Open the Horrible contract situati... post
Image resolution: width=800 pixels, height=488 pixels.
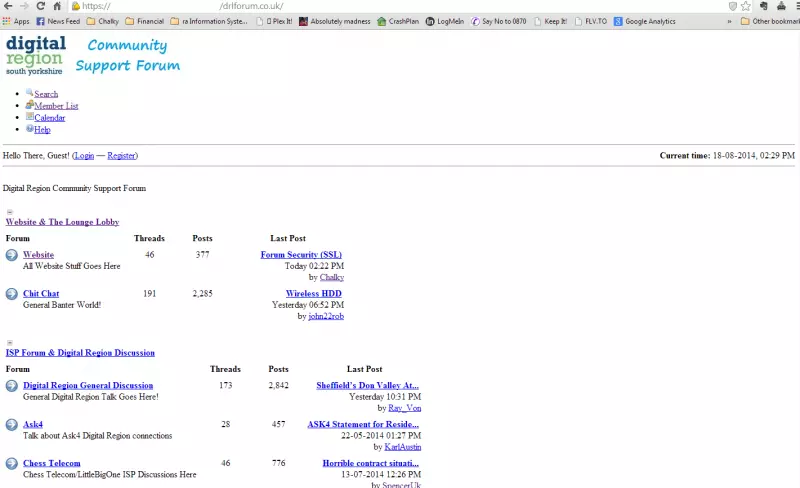click(370, 463)
